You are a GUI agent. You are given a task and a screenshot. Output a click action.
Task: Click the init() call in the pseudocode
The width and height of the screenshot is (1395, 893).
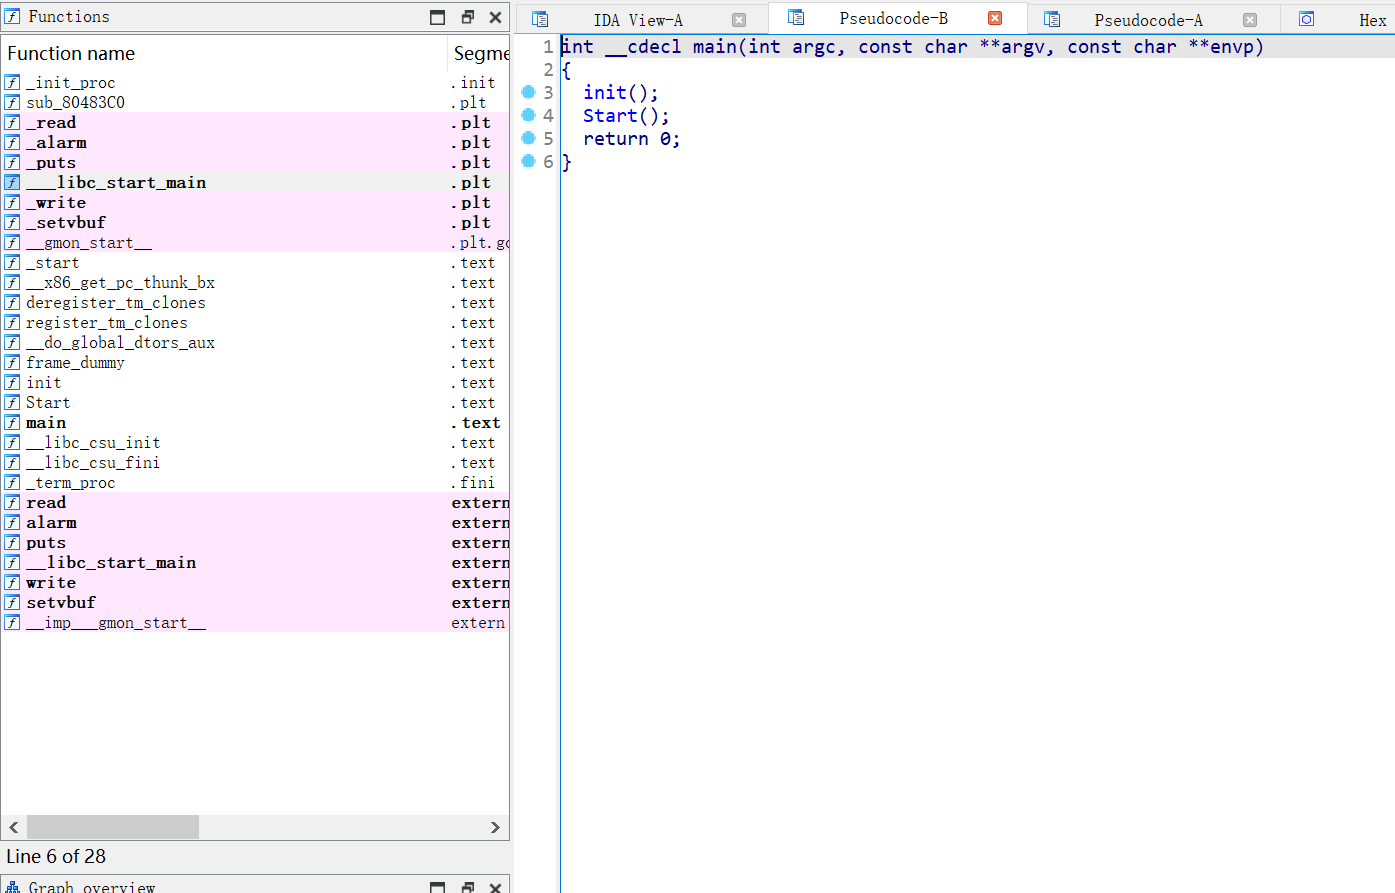click(x=621, y=93)
